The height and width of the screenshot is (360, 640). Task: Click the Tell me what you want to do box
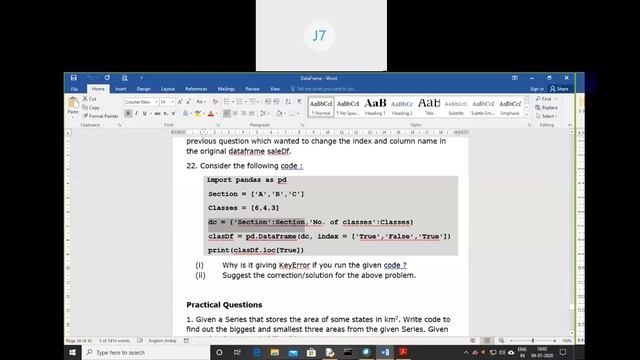[324, 89]
